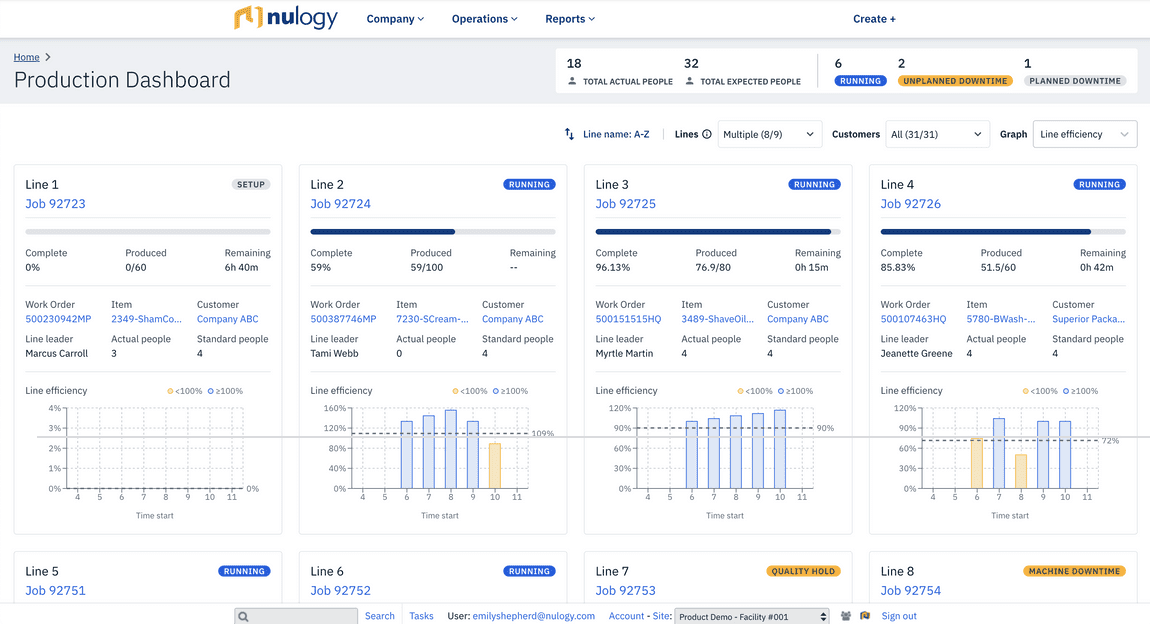Click the people icon beside Total Expected People
This screenshot has height=624, width=1150.
click(689, 80)
